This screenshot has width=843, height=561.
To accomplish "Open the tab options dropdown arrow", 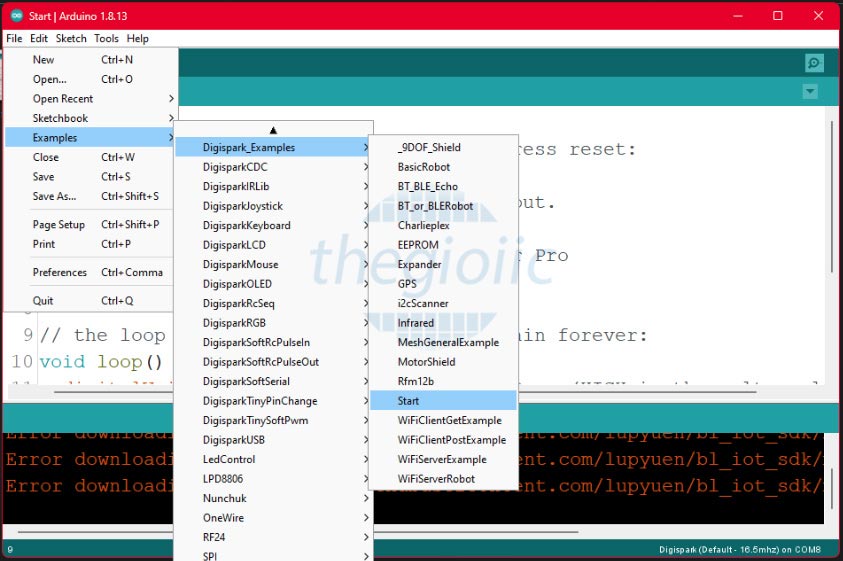I will [810, 91].
